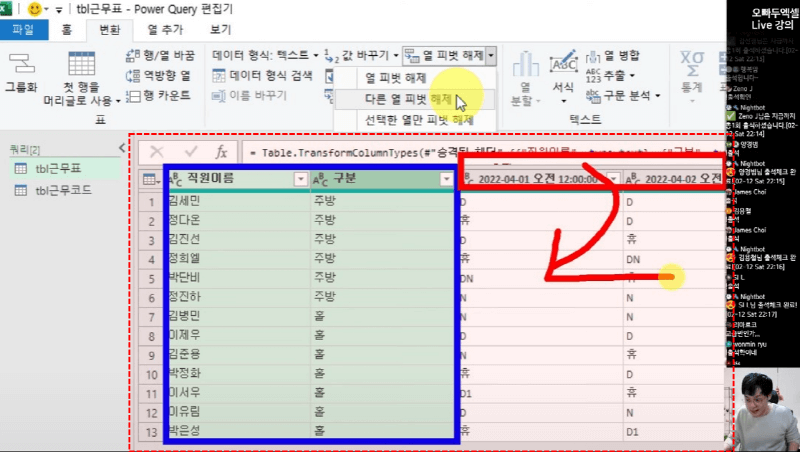Click 행/열 바꿈 transpose button
800x452 pixels.
click(160, 56)
